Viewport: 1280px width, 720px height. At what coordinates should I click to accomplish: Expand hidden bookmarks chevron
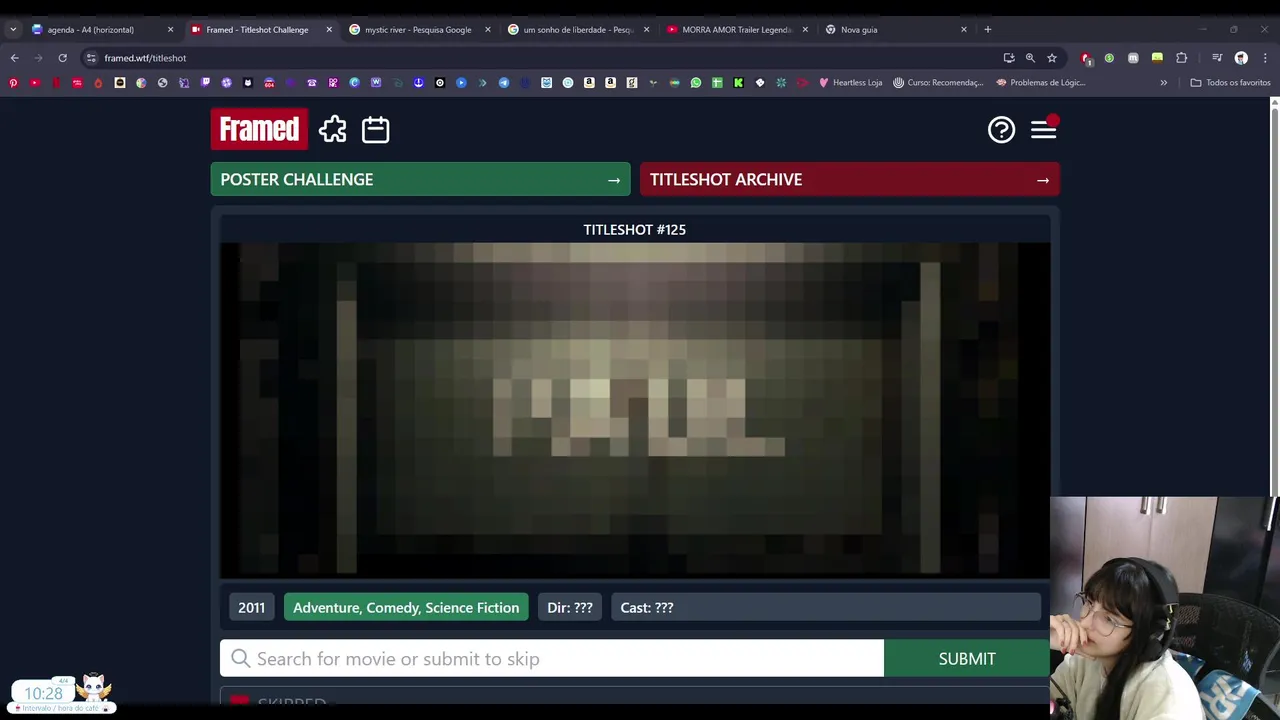1163,82
